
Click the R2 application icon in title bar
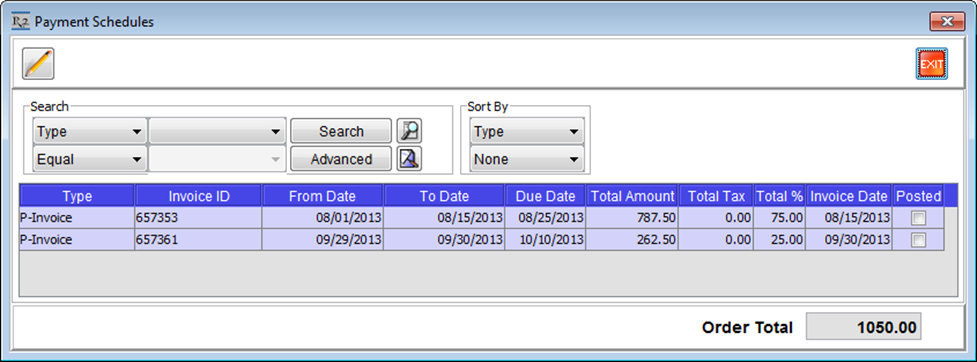21,21
